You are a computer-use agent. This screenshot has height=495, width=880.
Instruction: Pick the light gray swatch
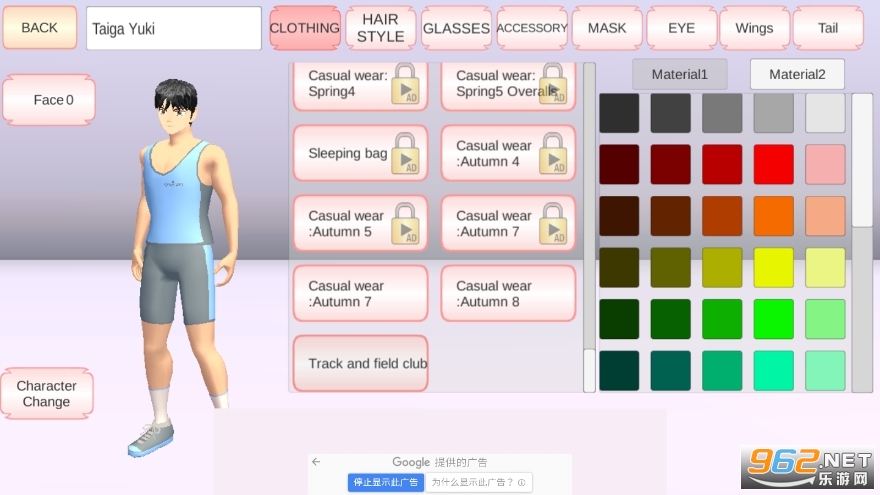pyautogui.click(x=774, y=113)
